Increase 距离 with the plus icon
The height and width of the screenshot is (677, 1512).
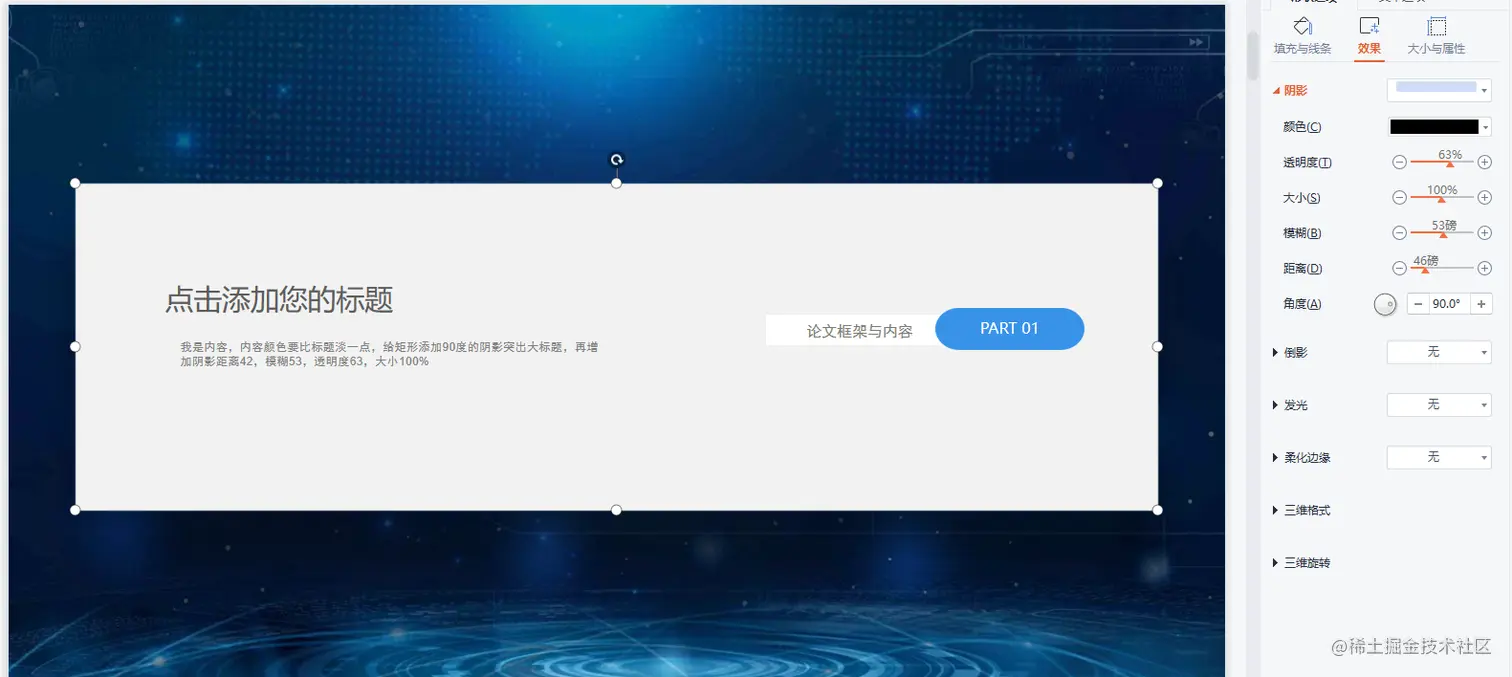tap(1485, 268)
